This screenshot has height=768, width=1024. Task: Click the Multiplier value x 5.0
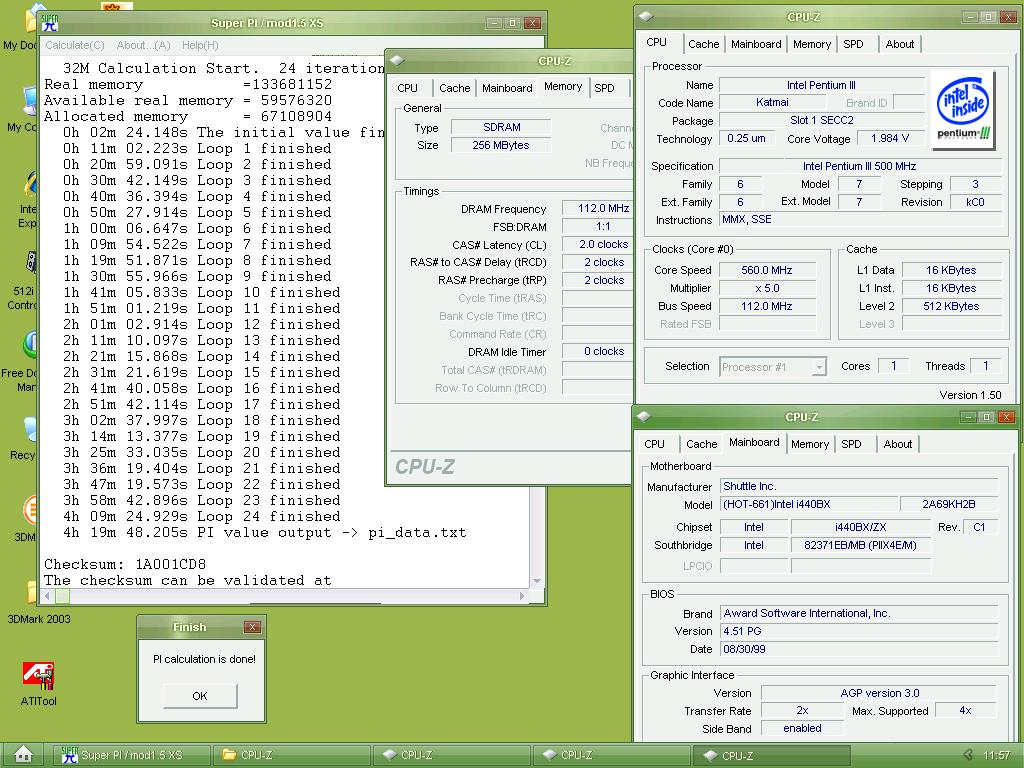click(x=767, y=288)
